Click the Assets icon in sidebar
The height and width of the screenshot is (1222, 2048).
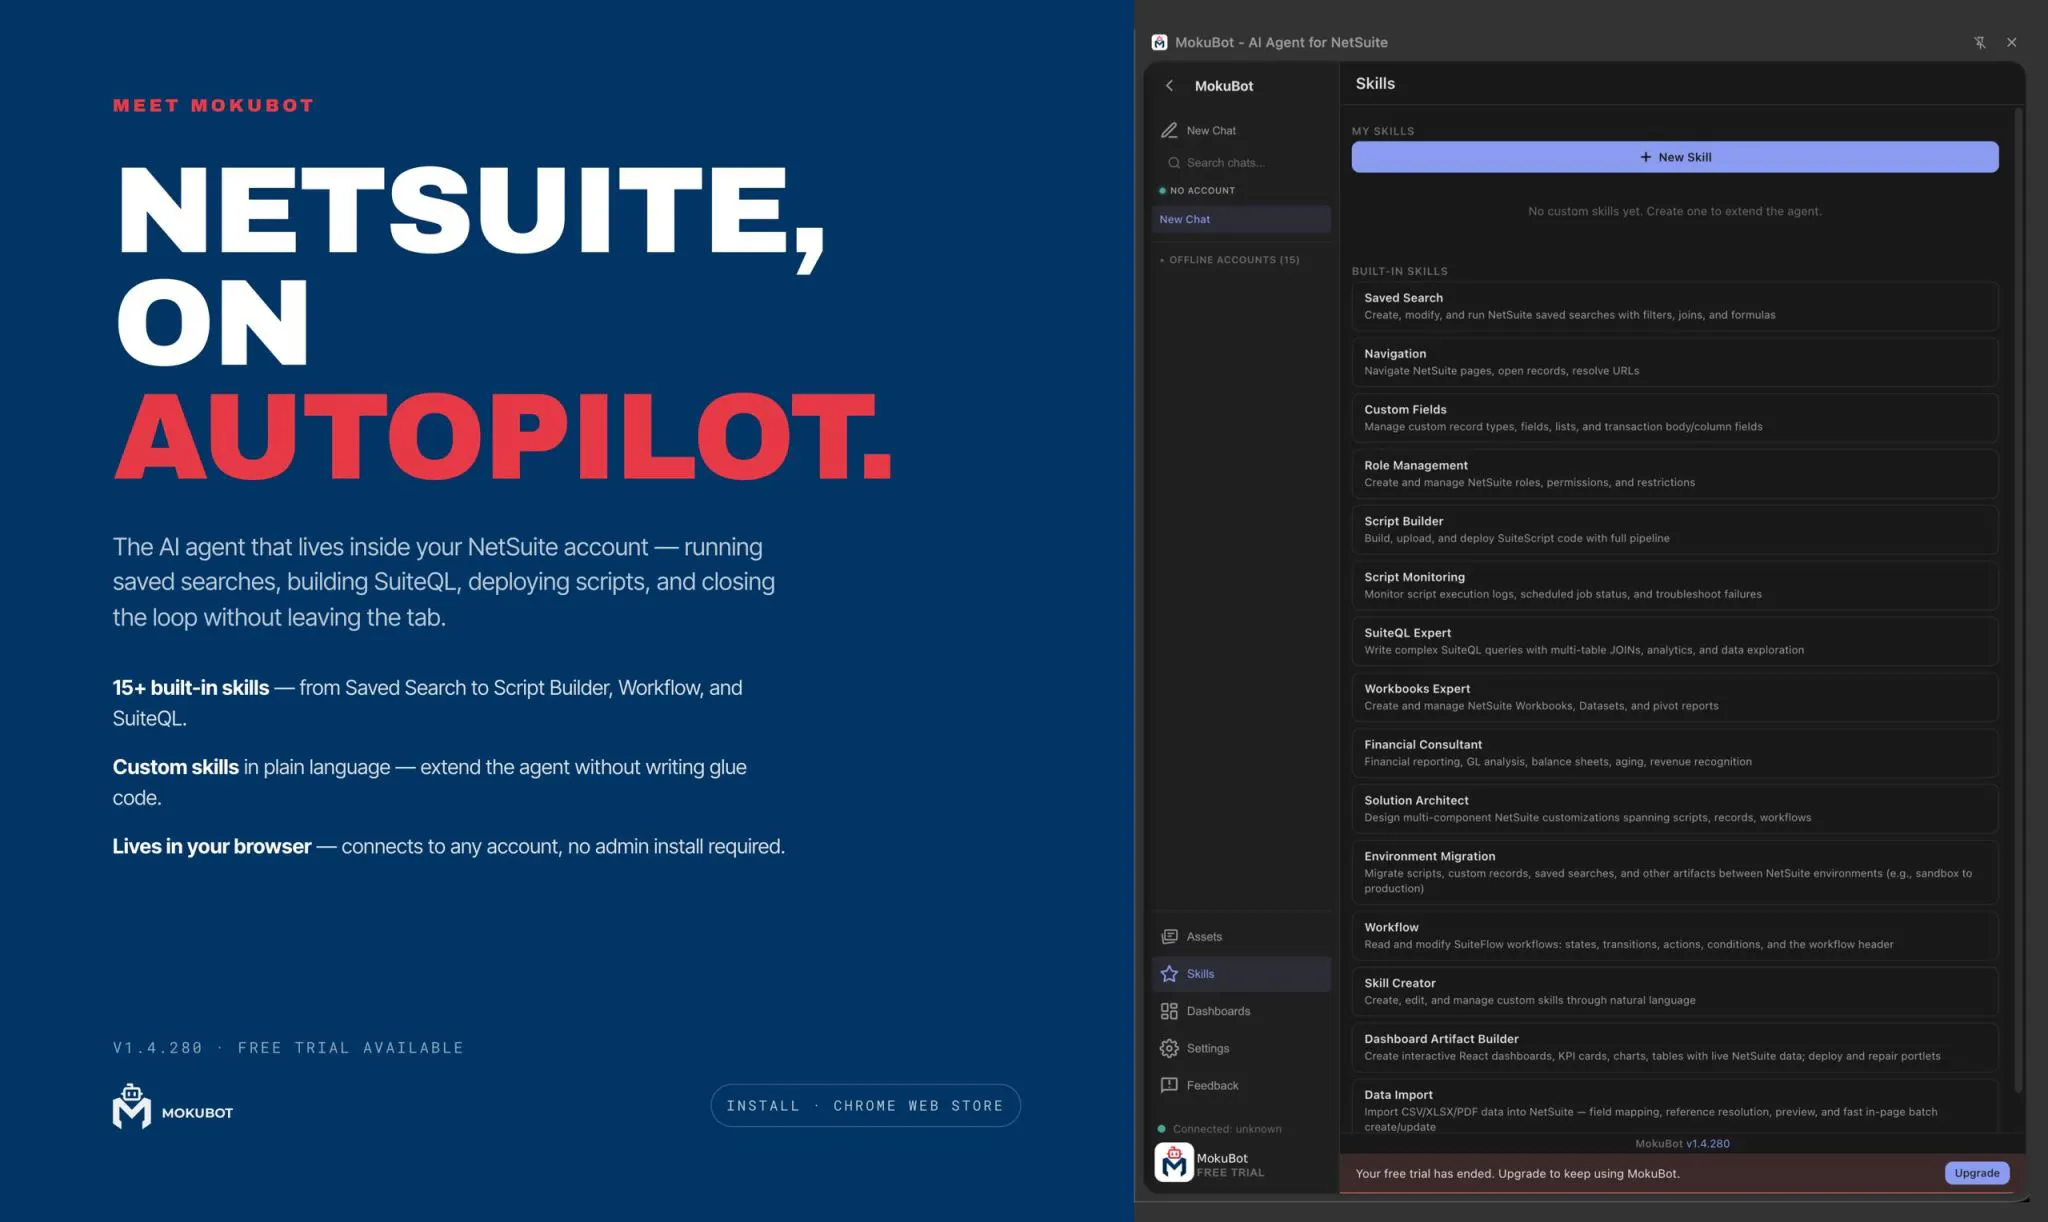pyautogui.click(x=1169, y=937)
